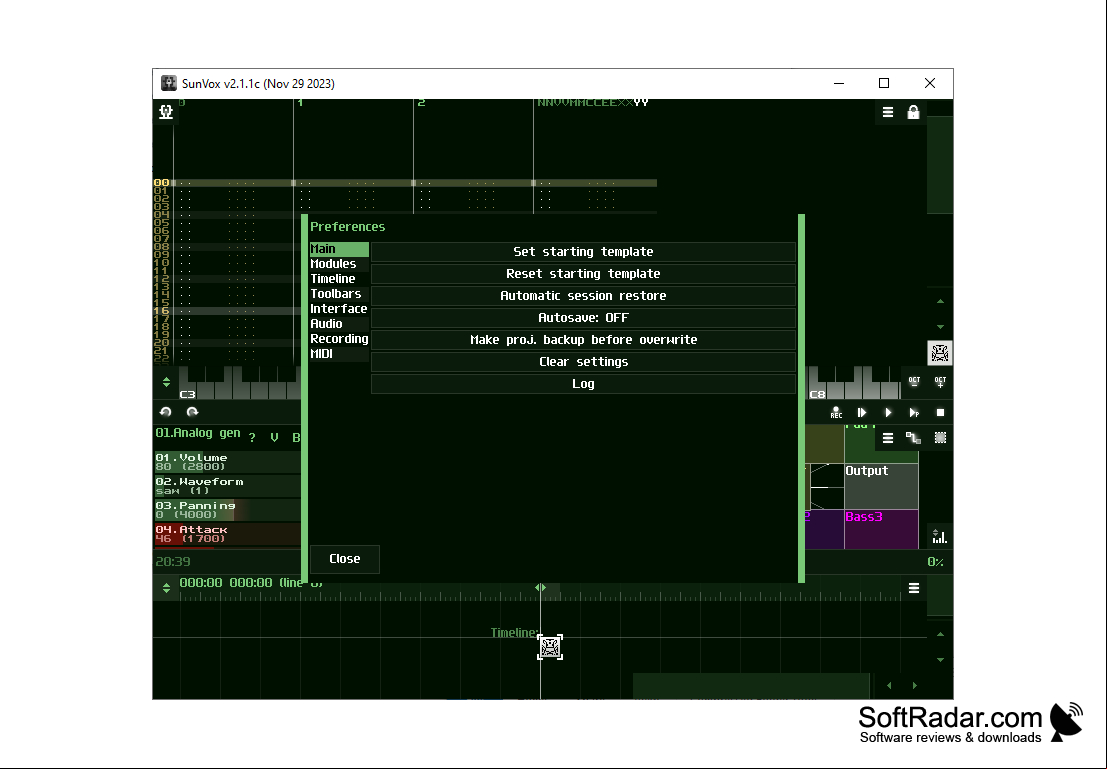The height and width of the screenshot is (769, 1107).
Task: Click the undo arrow icon
Action: click(x=166, y=412)
